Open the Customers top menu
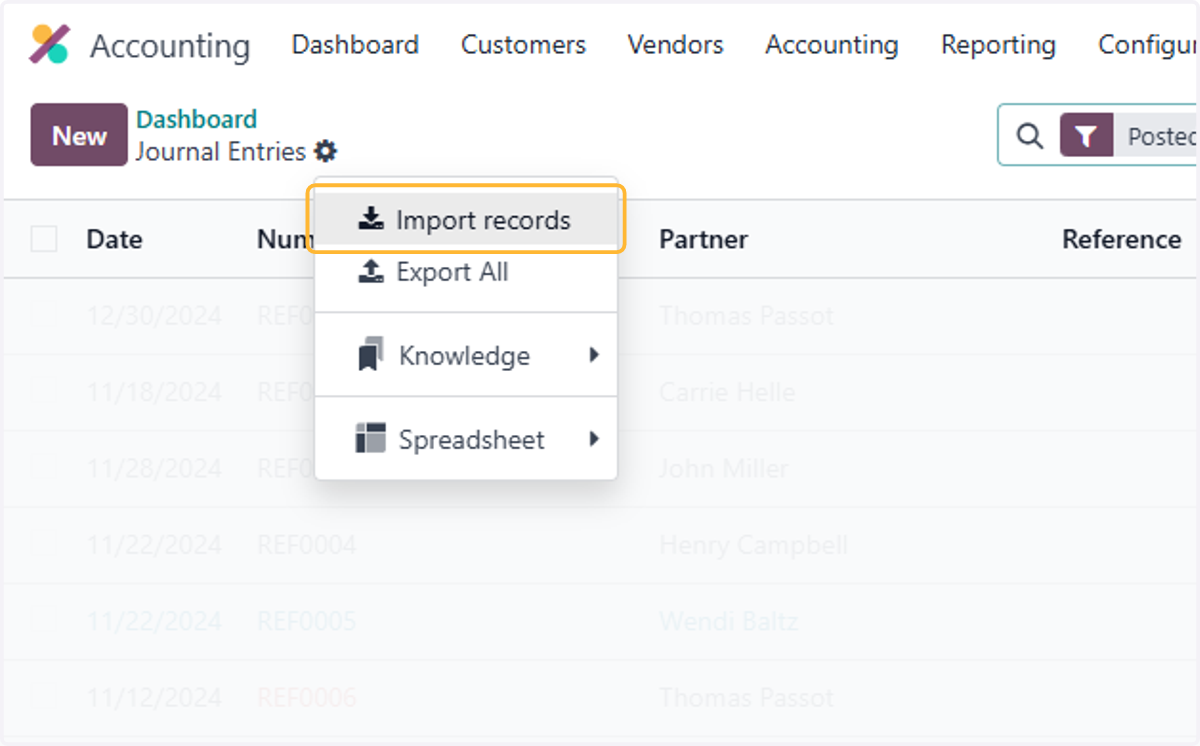1200x746 pixels. click(523, 45)
